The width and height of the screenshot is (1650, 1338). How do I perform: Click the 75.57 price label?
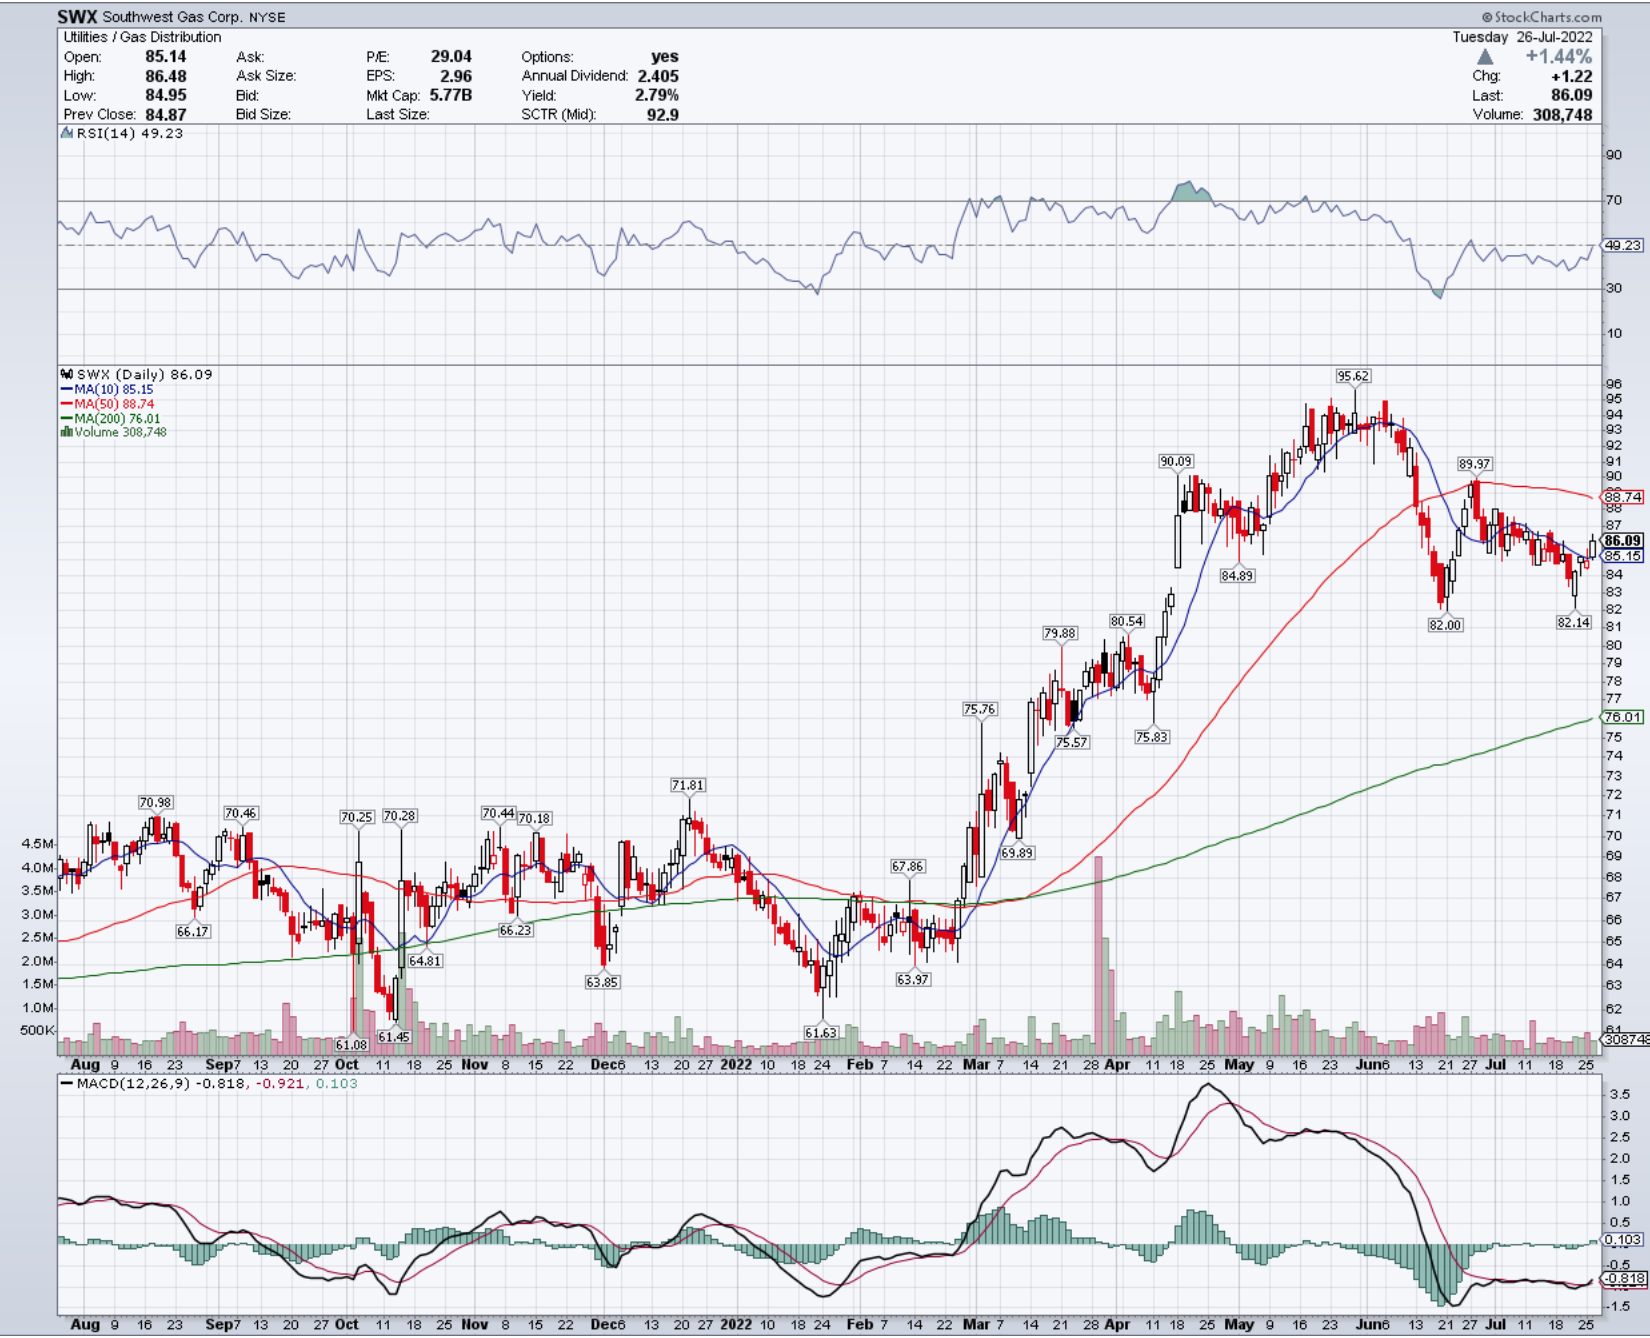tap(1072, 742)
